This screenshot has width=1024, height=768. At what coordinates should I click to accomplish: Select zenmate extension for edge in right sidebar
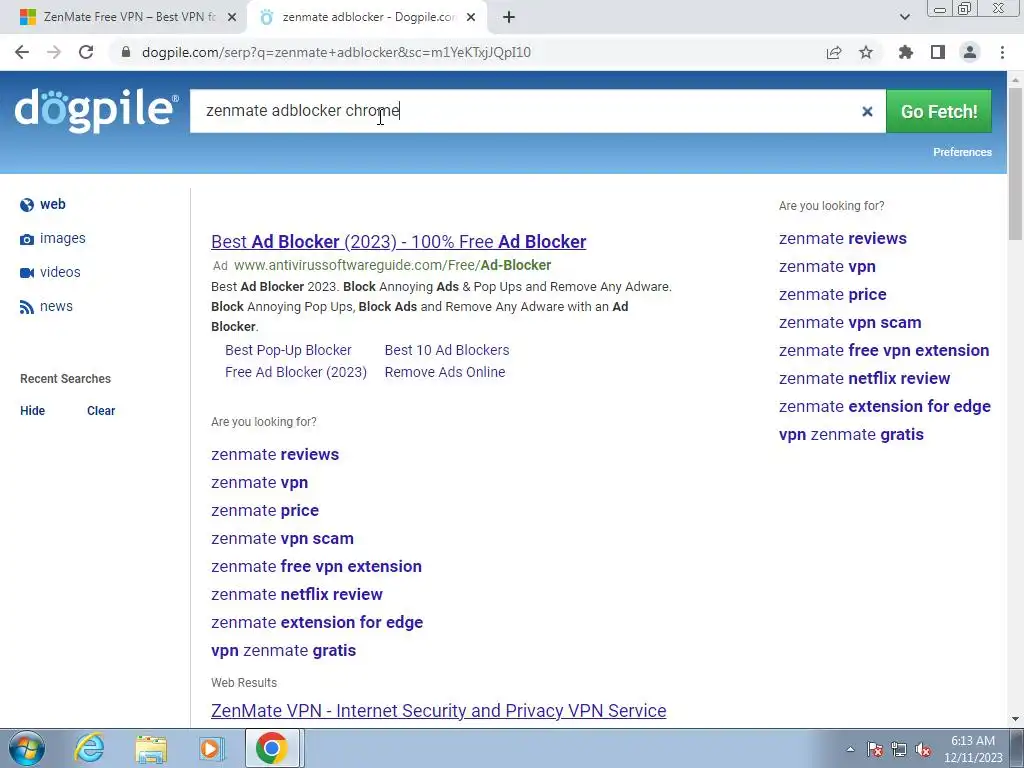tap(885, 407)
